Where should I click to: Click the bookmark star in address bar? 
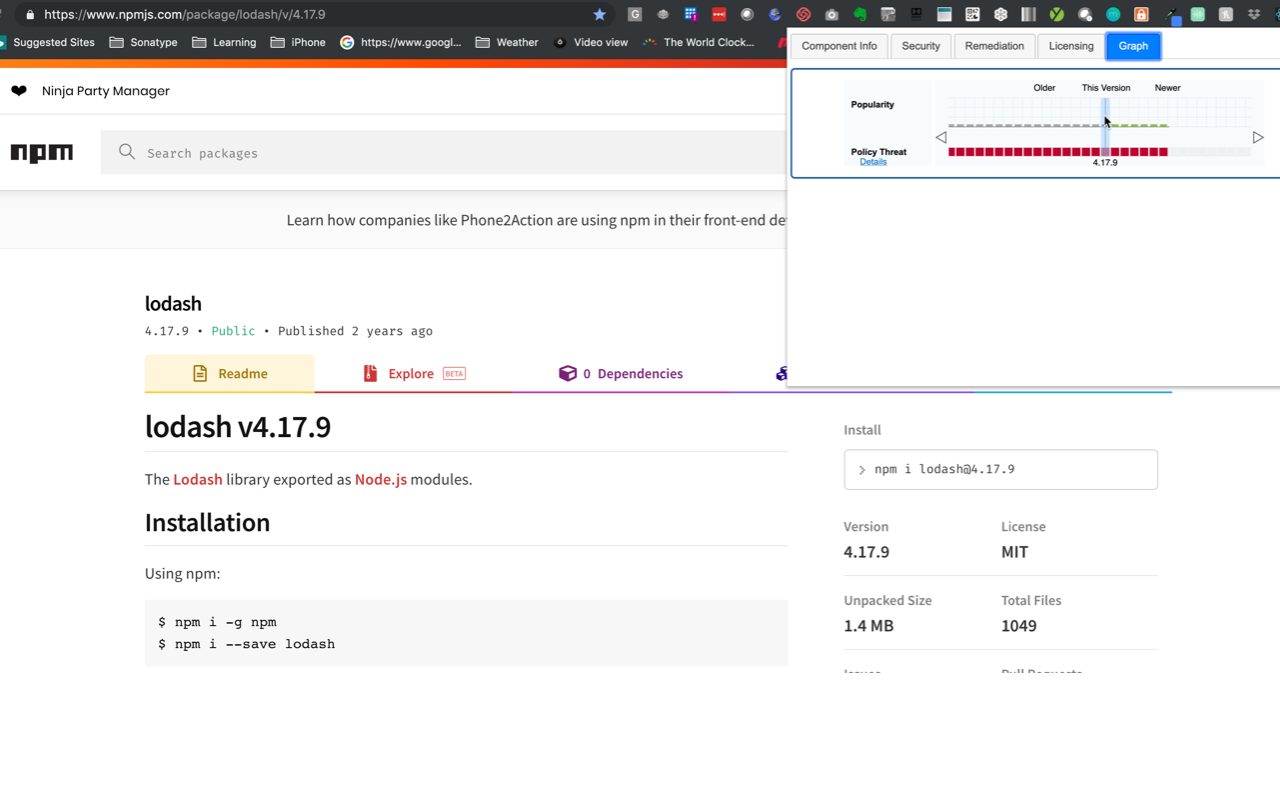click(600, 14)
